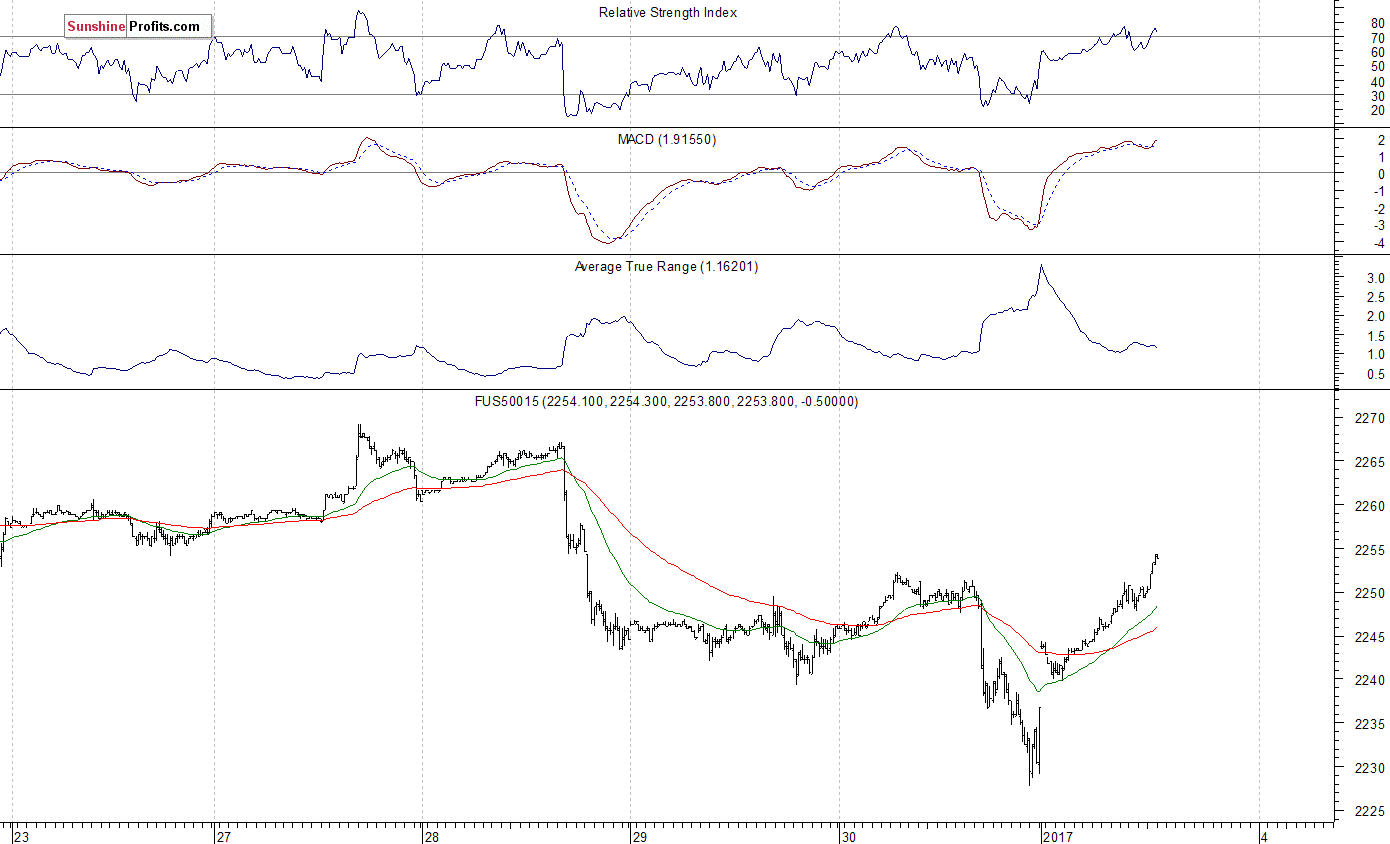Click the 2240 price axis value
The width and height of the screenshot is (1390, 844).
(x=1369, y=680)
